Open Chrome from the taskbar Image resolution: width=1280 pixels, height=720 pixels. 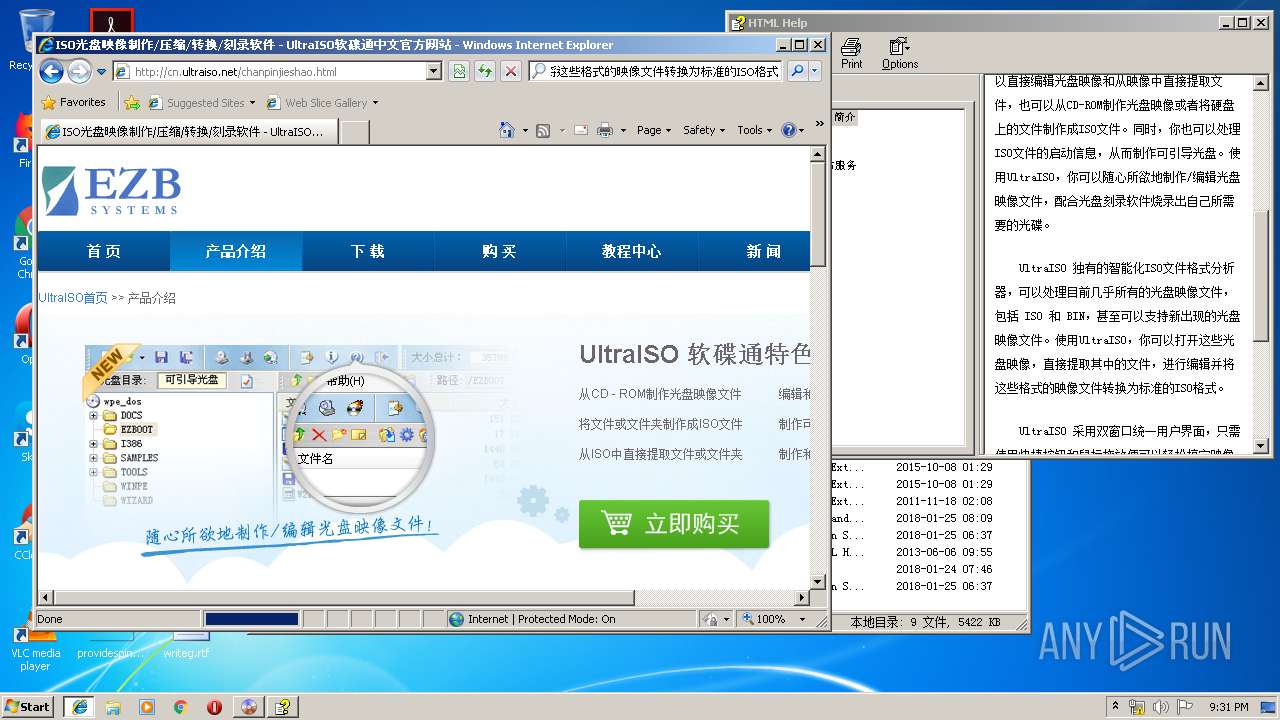[x=181, y=706]
